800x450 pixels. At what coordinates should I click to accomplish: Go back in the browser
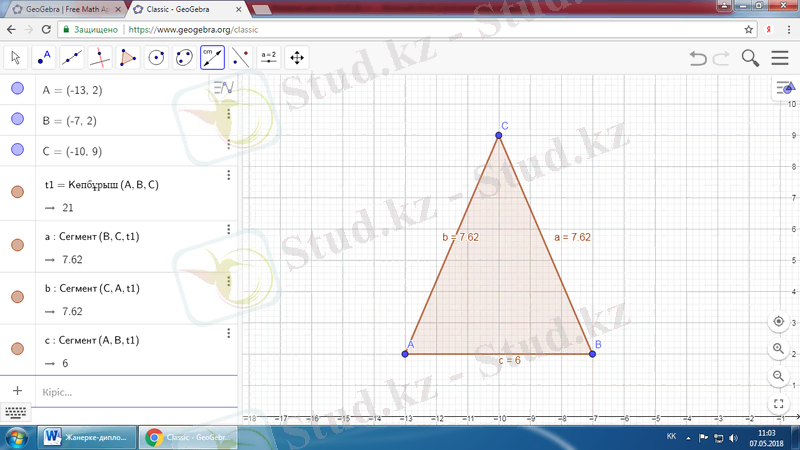(11, 30)
